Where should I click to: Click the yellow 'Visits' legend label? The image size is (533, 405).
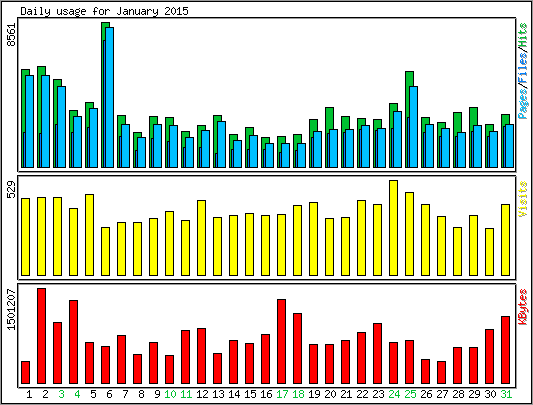click(523, 199)
